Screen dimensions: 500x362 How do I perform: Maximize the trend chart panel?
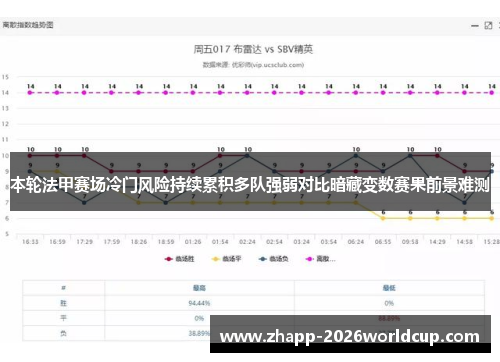[x=488, y=26]
